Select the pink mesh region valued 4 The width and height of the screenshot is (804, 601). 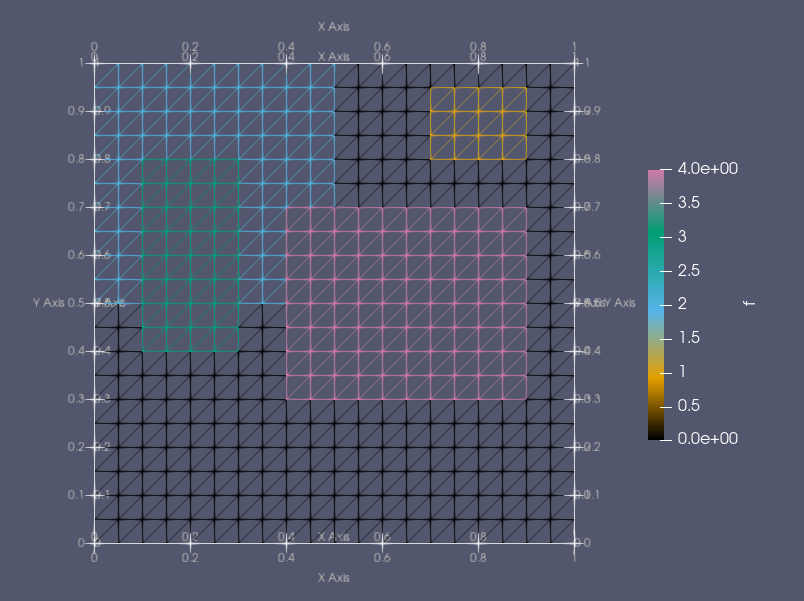pyautogui.click(x=406, y=303)
